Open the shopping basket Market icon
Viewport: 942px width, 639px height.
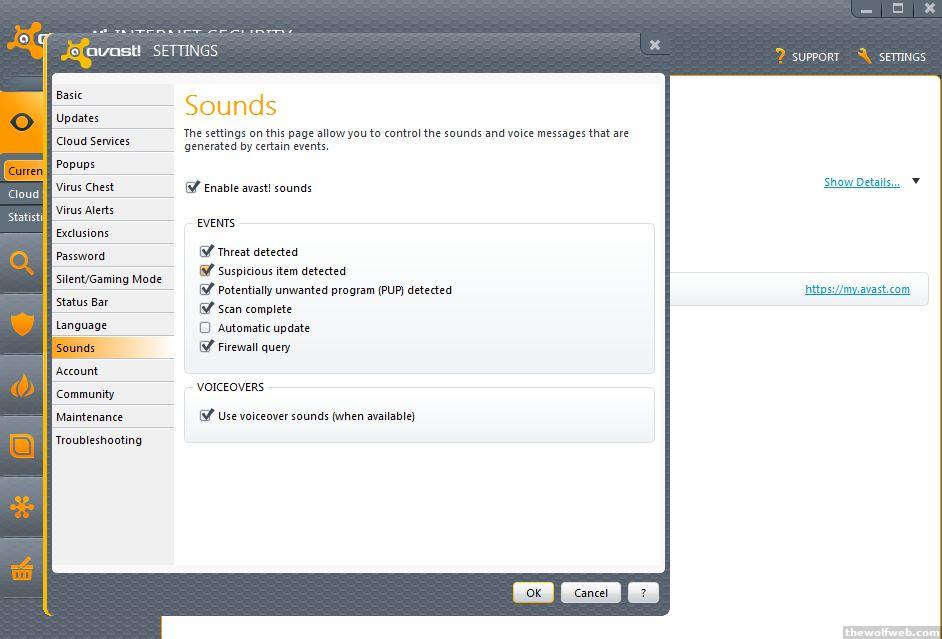point(22,570)
